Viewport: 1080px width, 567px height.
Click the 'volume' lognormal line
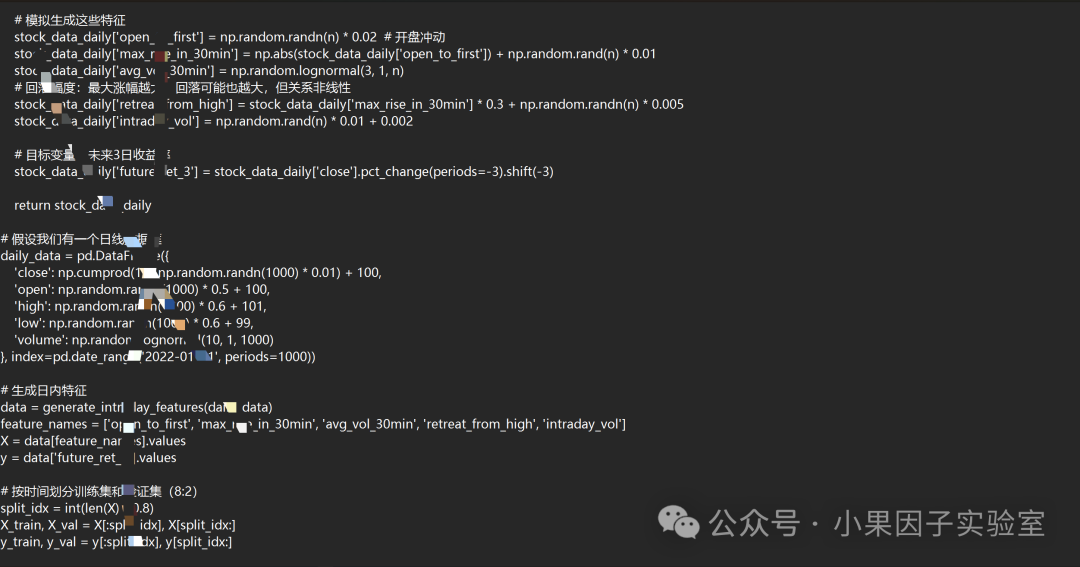pyautogui.click(x=144, y=340)
